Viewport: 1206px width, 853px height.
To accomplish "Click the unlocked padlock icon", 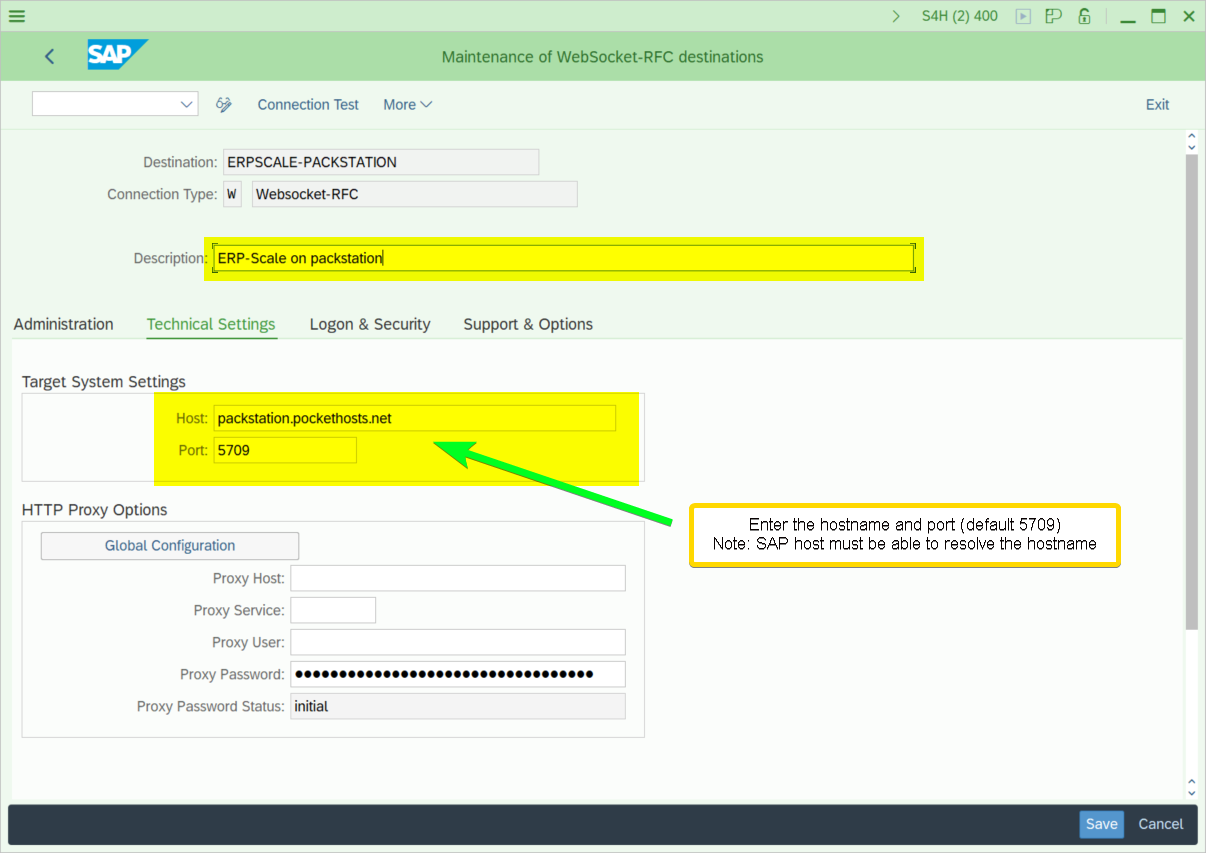I will (1084, 16).
